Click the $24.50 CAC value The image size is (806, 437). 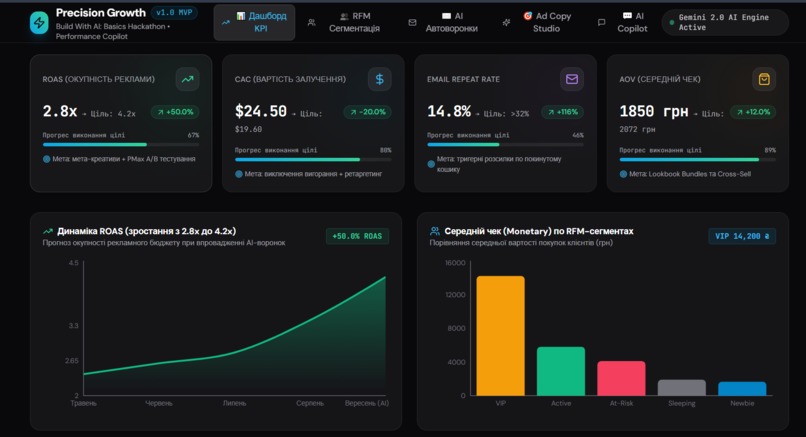click(261, 111)
